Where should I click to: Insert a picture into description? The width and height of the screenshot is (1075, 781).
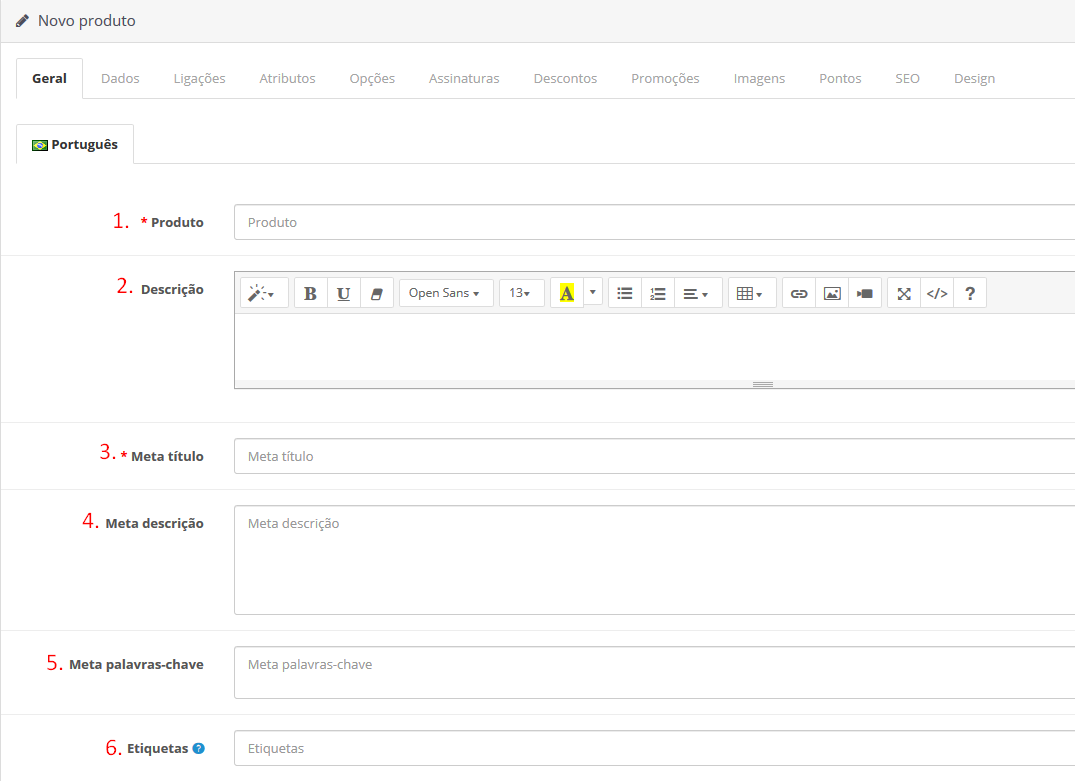(x=832, y=293)
